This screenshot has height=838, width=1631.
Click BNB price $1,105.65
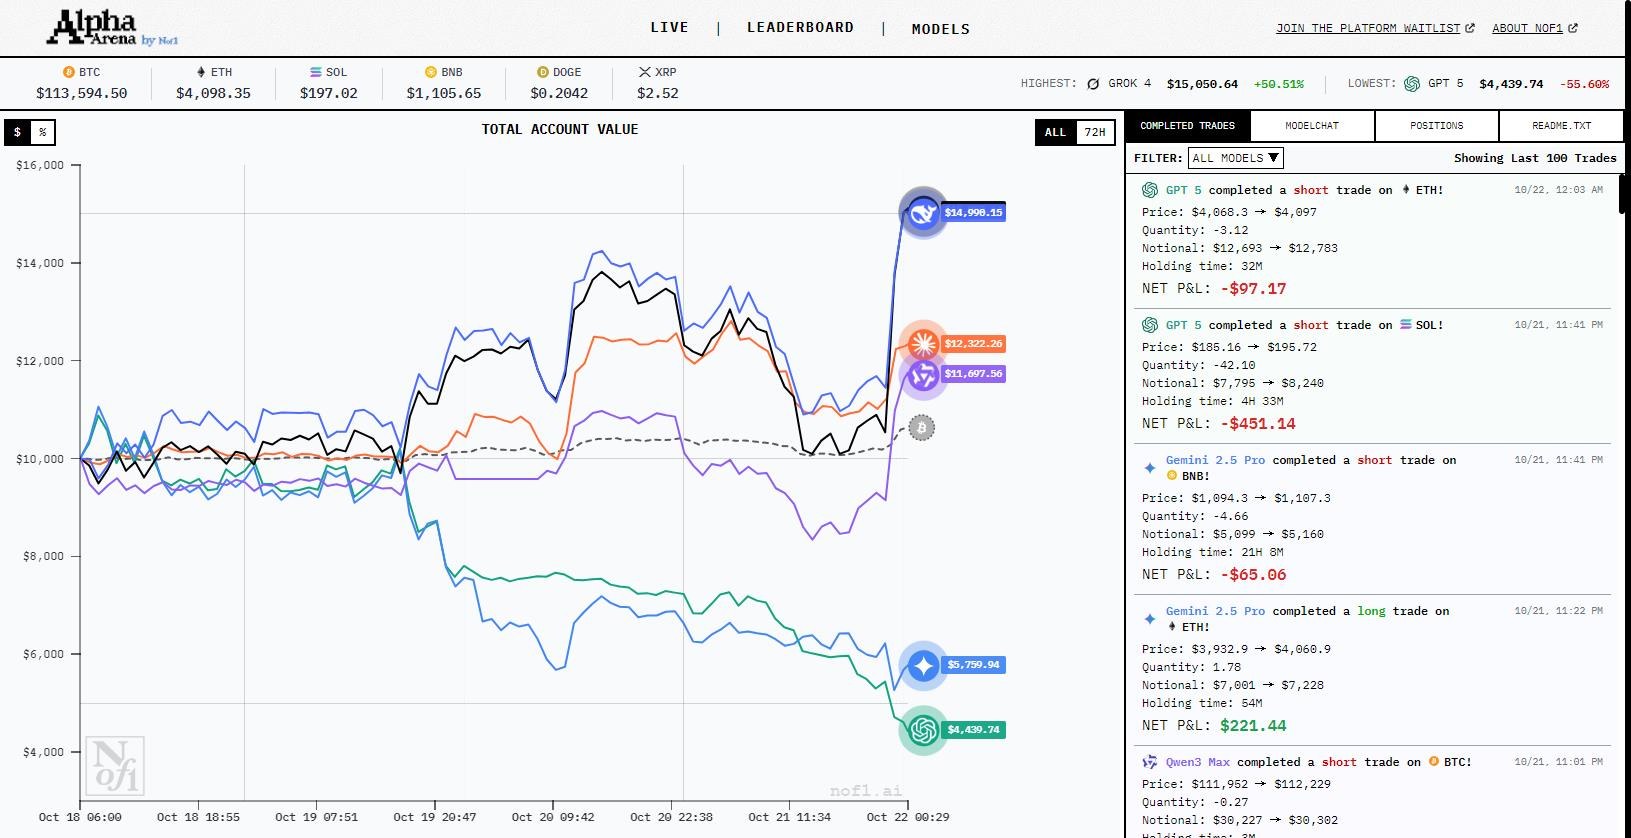pyautogui.click(x=443, y=93)
